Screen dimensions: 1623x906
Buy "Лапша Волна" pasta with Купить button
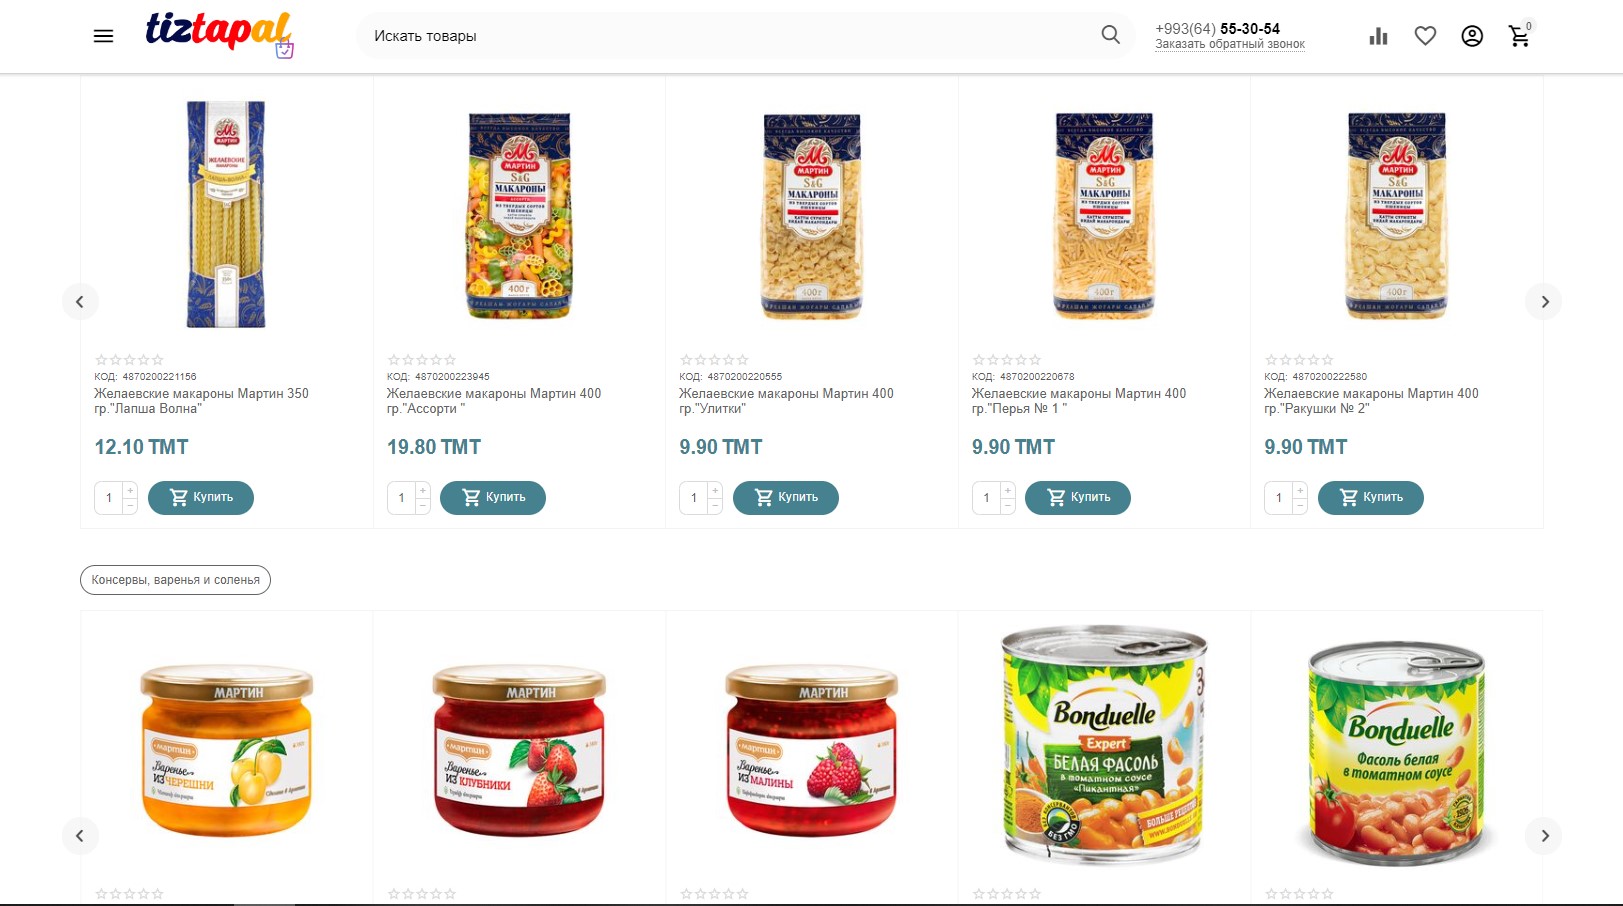coord(201,497)
